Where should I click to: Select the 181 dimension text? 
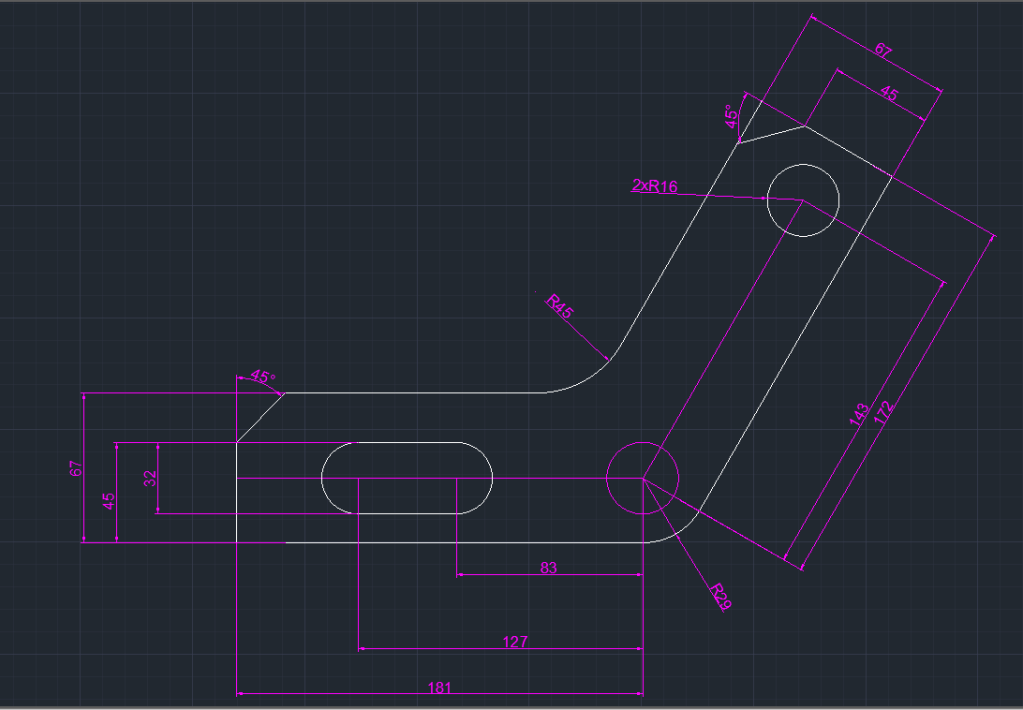click(x=438, y=687)
